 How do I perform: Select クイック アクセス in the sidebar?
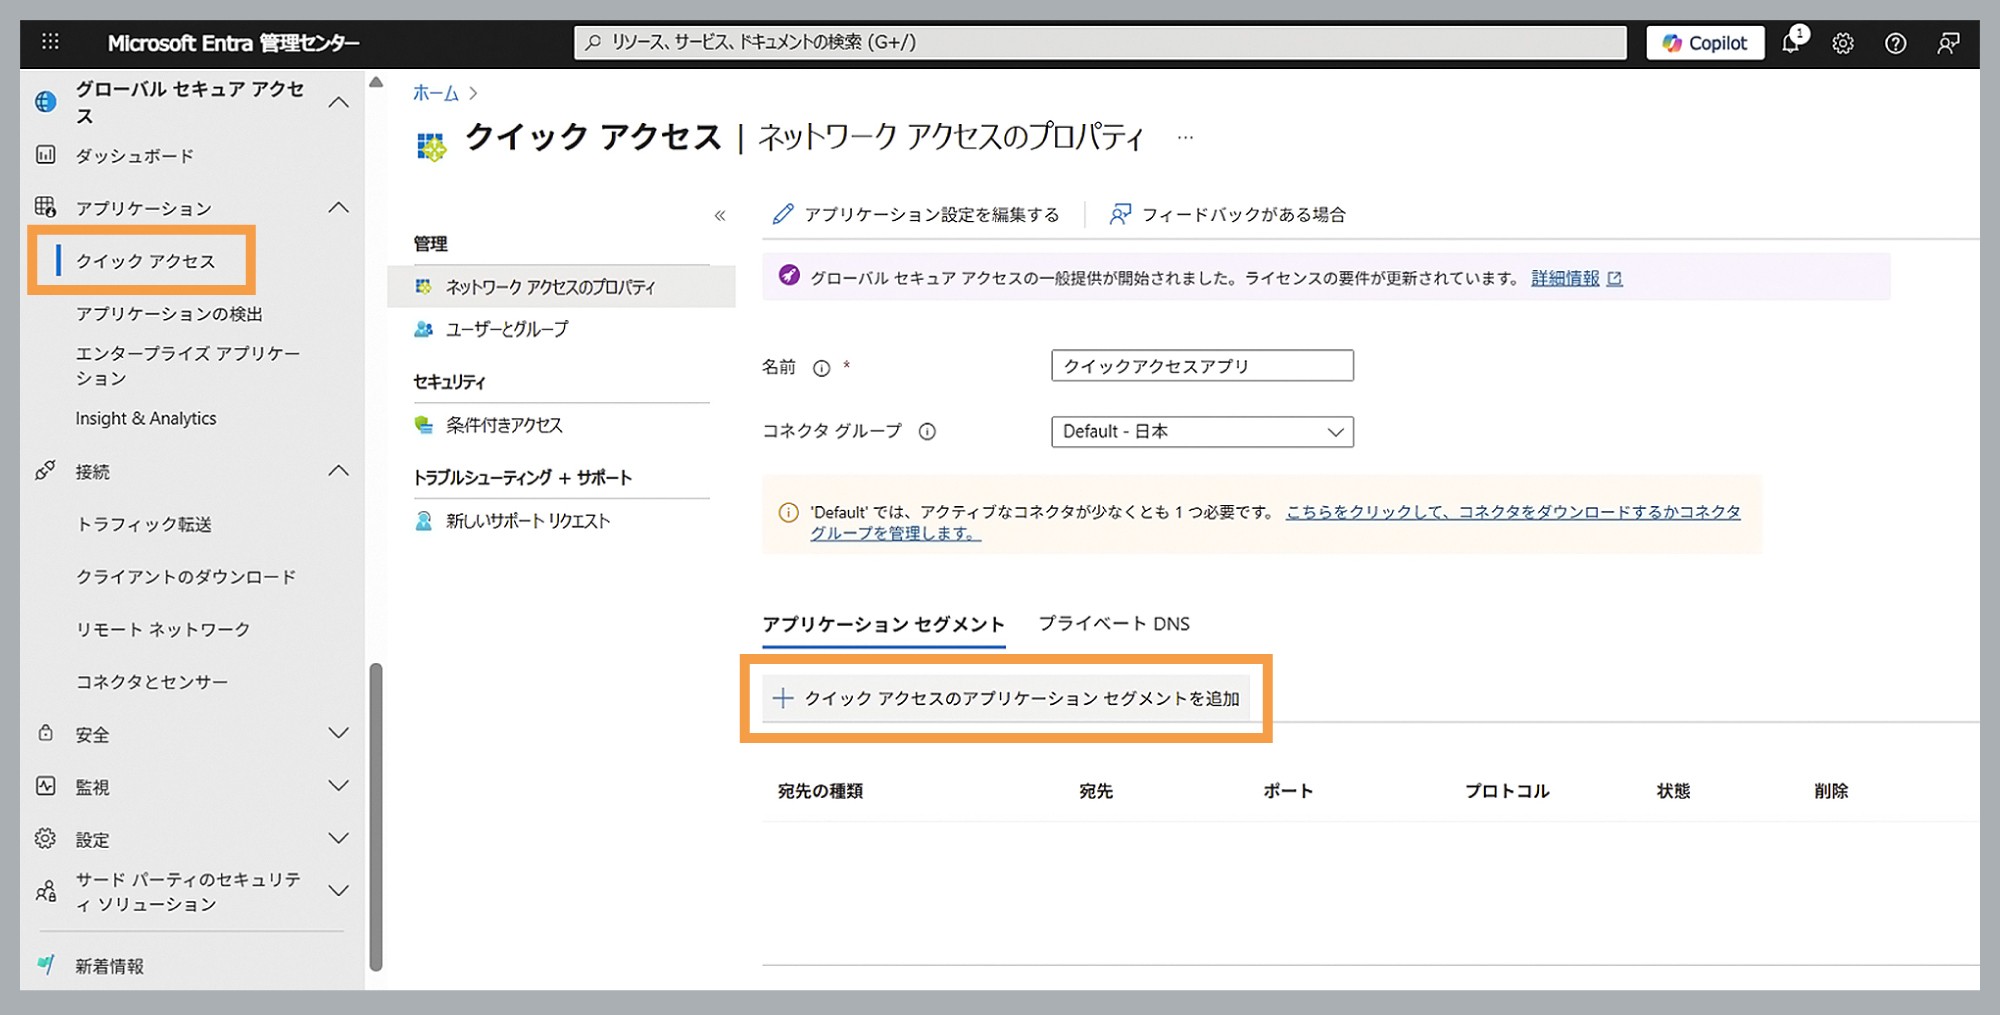(x=144, y=261)
